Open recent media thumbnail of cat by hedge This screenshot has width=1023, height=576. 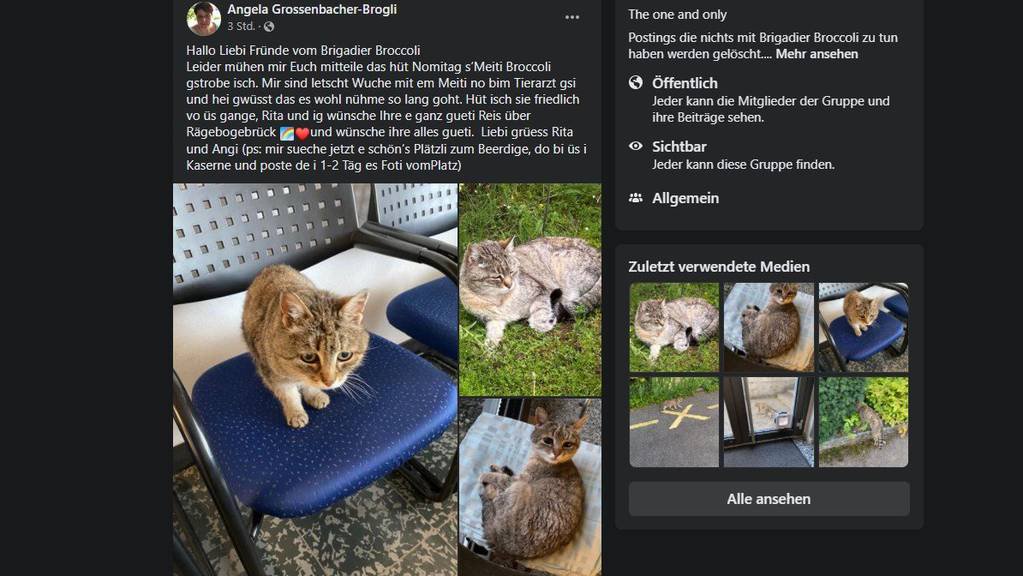coord(863,422)
